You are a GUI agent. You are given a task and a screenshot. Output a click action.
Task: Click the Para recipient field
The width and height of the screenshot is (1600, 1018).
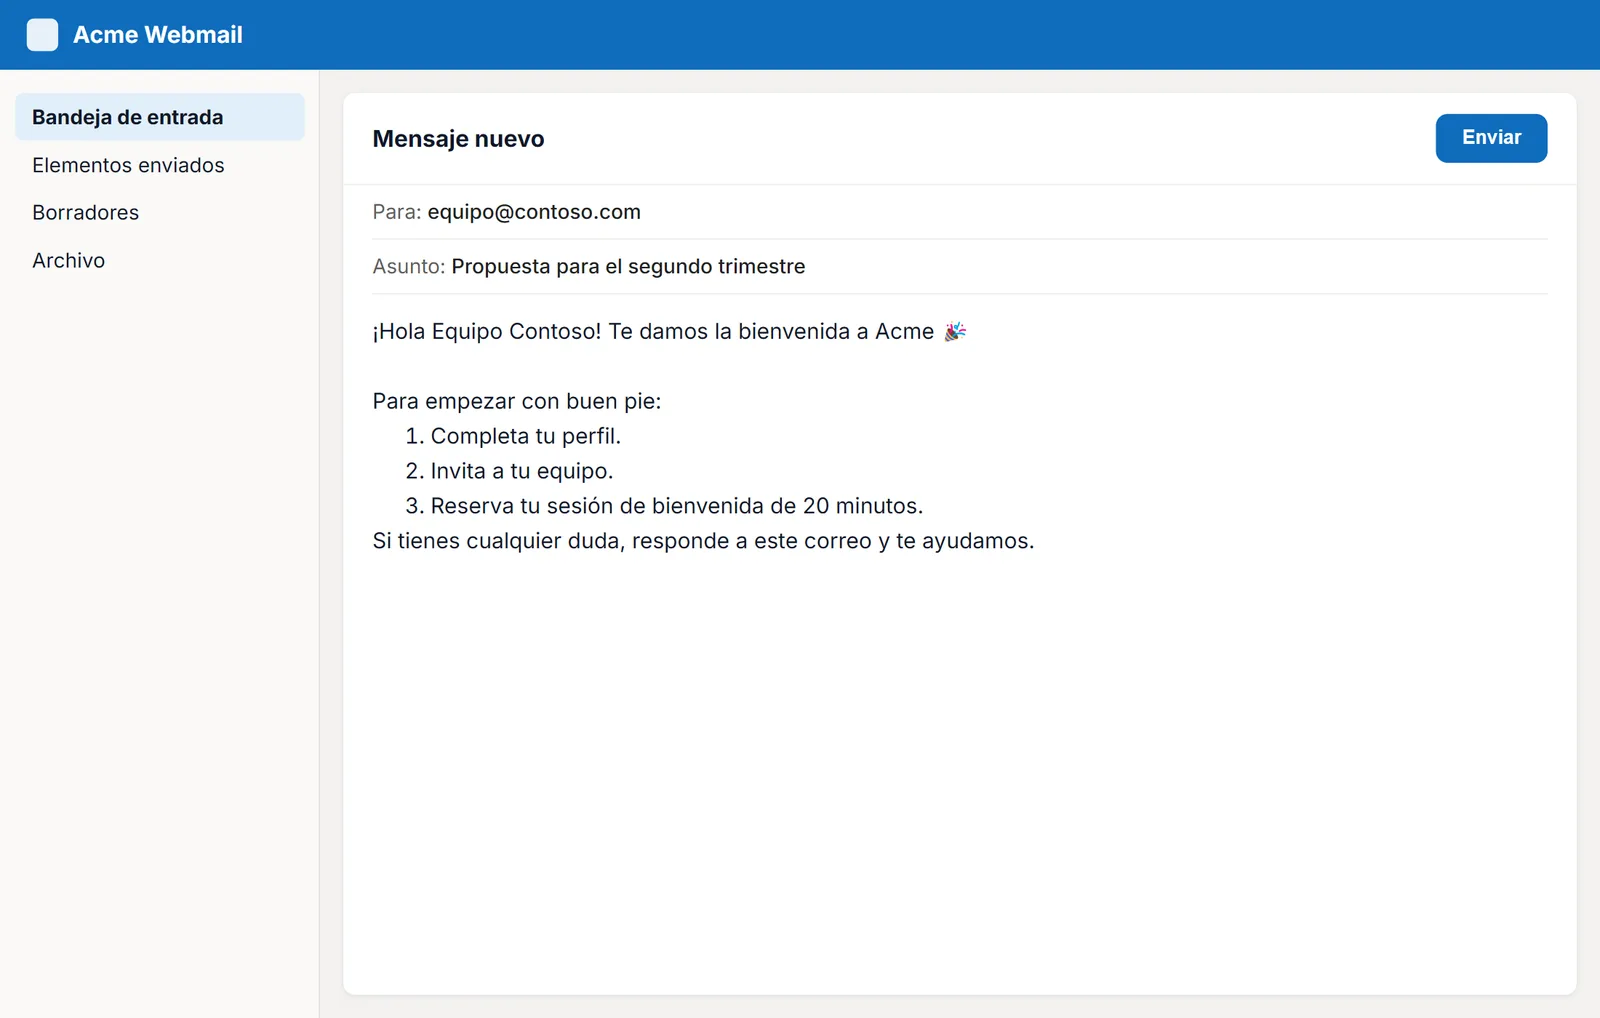click(959, 212)
